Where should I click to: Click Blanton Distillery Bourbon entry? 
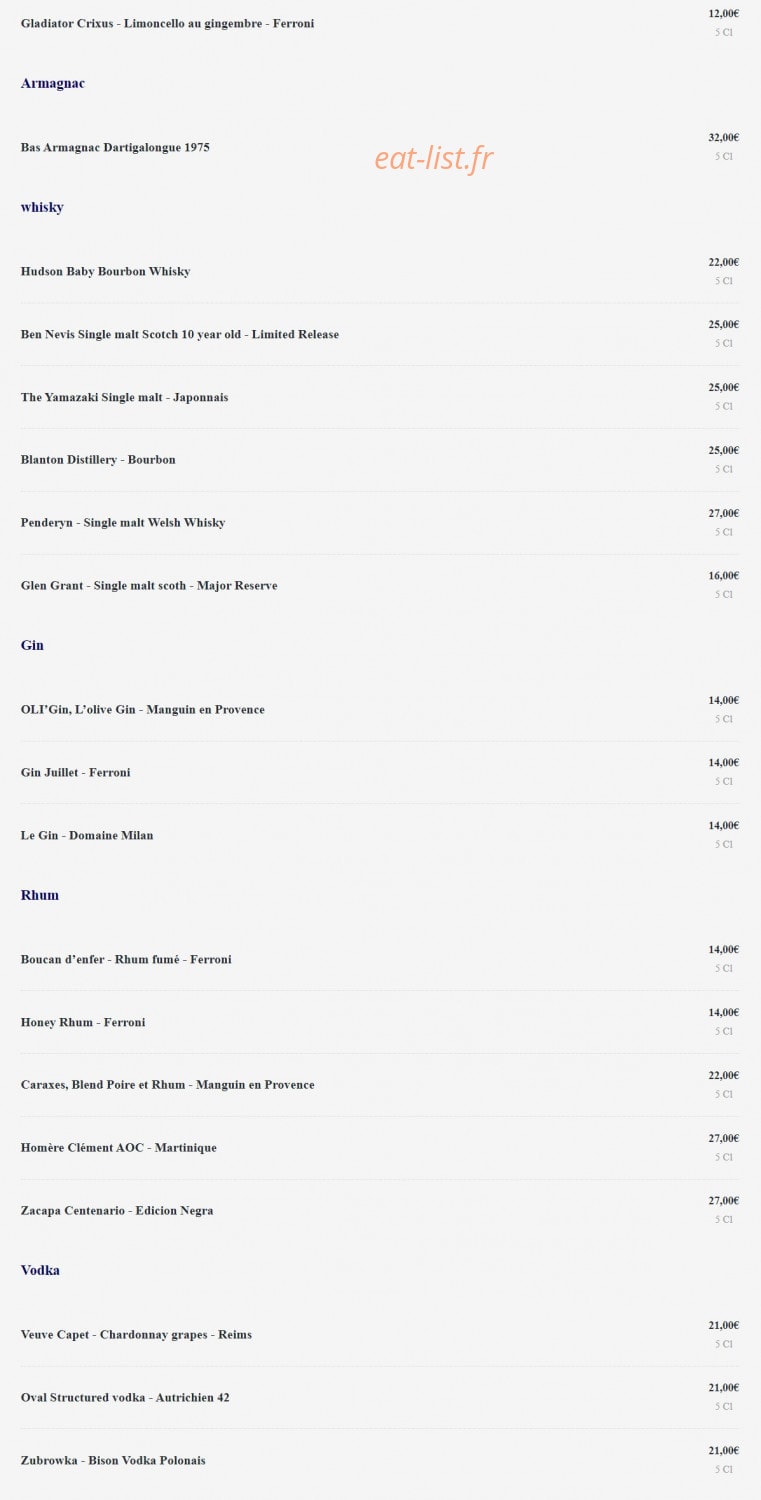click(x=98, y=460)
